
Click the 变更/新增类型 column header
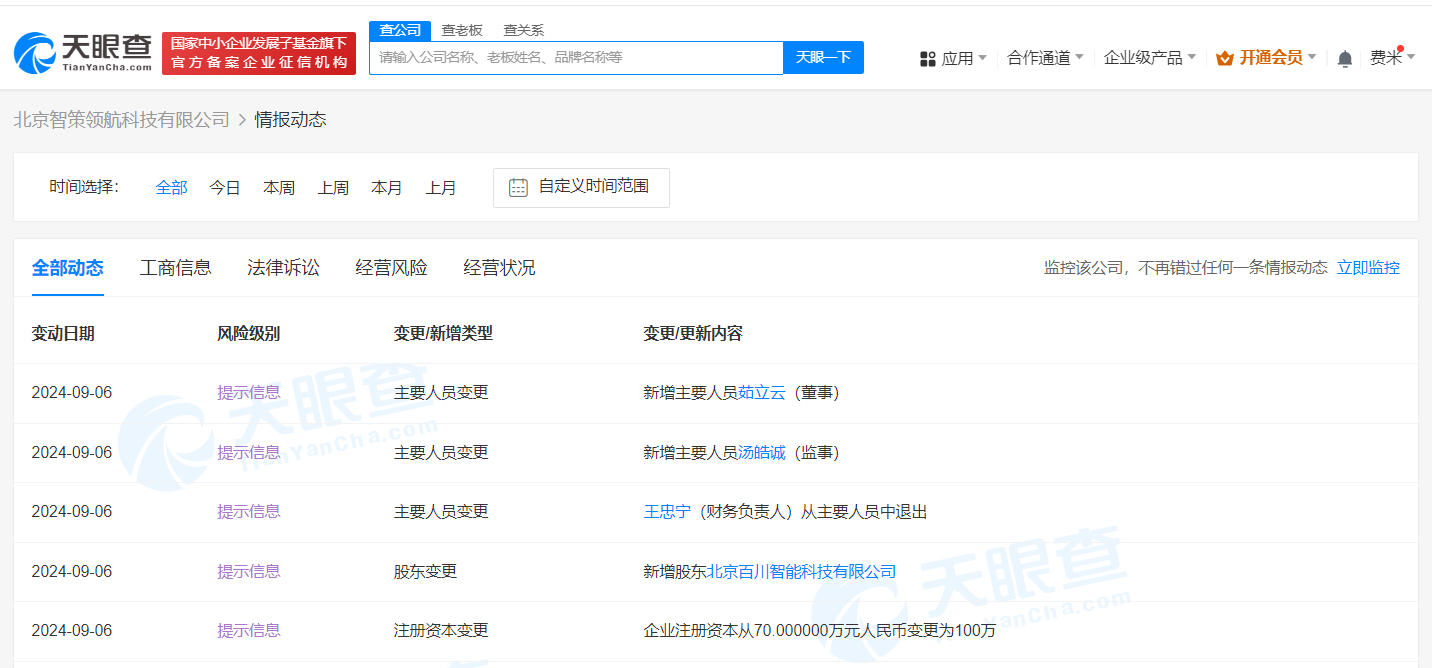click(x=444, y=334)
